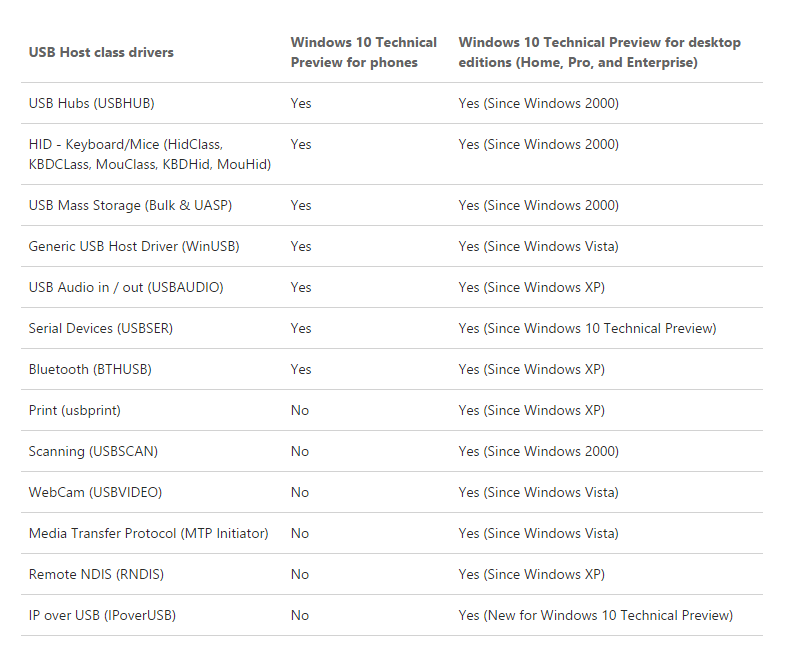Click "Yes (Since Windows Vista)" in WebCam row
Image resolution: width=790 pixels, height=651 pixels.
539,492
